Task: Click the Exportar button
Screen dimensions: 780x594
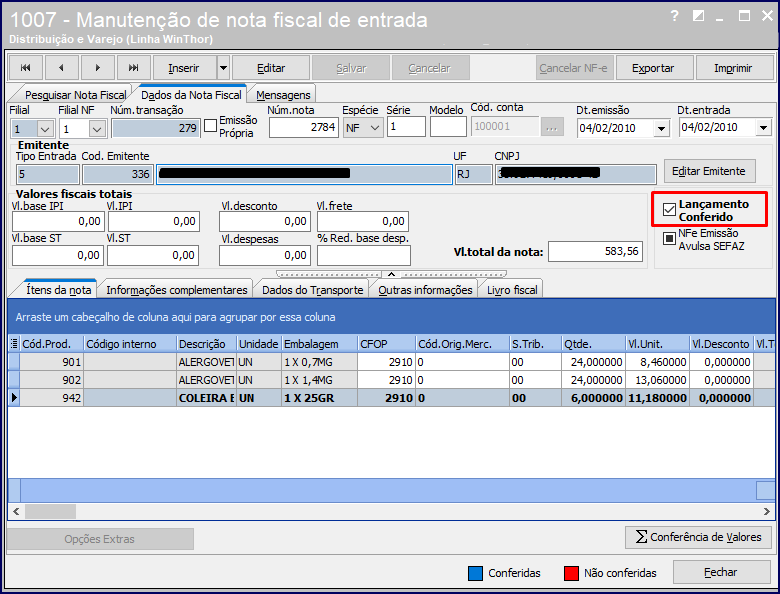Action: point(653,68)
